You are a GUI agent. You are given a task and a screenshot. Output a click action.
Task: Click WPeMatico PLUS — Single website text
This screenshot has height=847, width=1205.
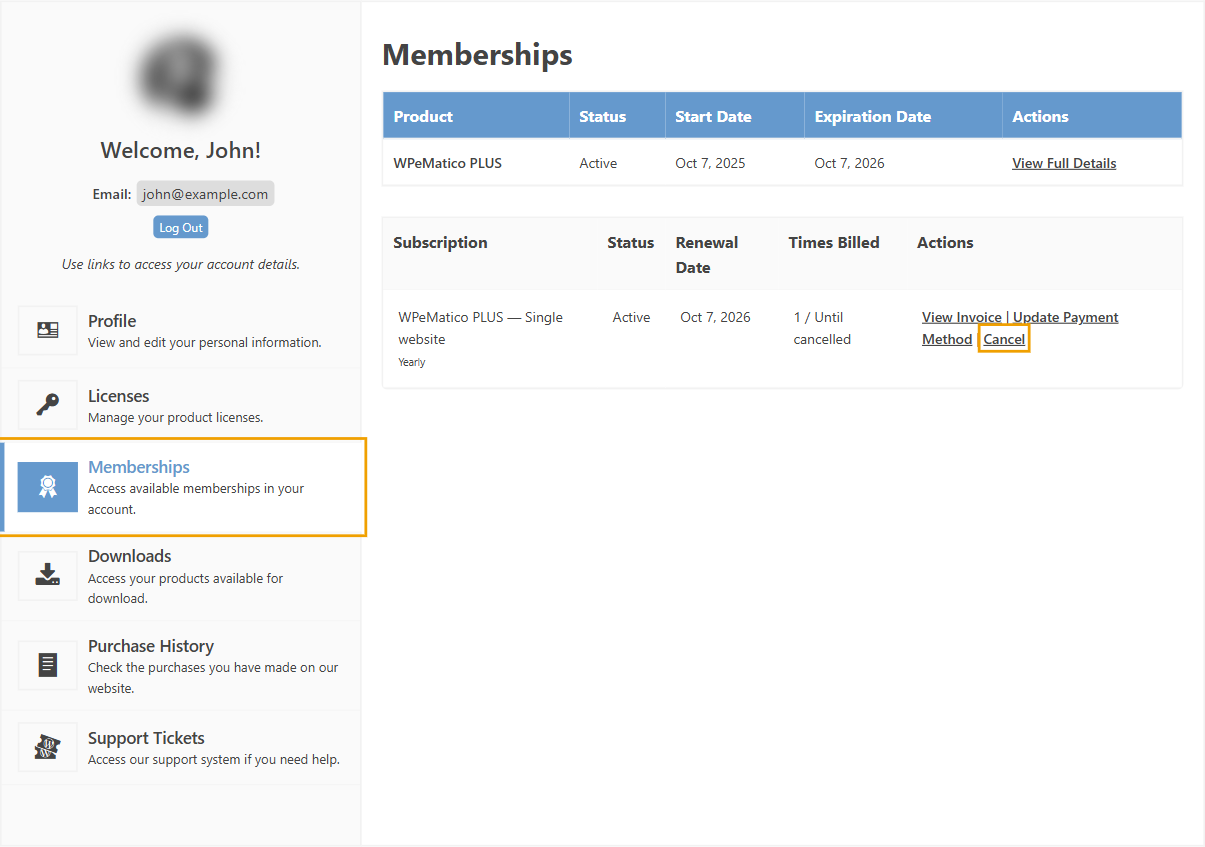480,328
